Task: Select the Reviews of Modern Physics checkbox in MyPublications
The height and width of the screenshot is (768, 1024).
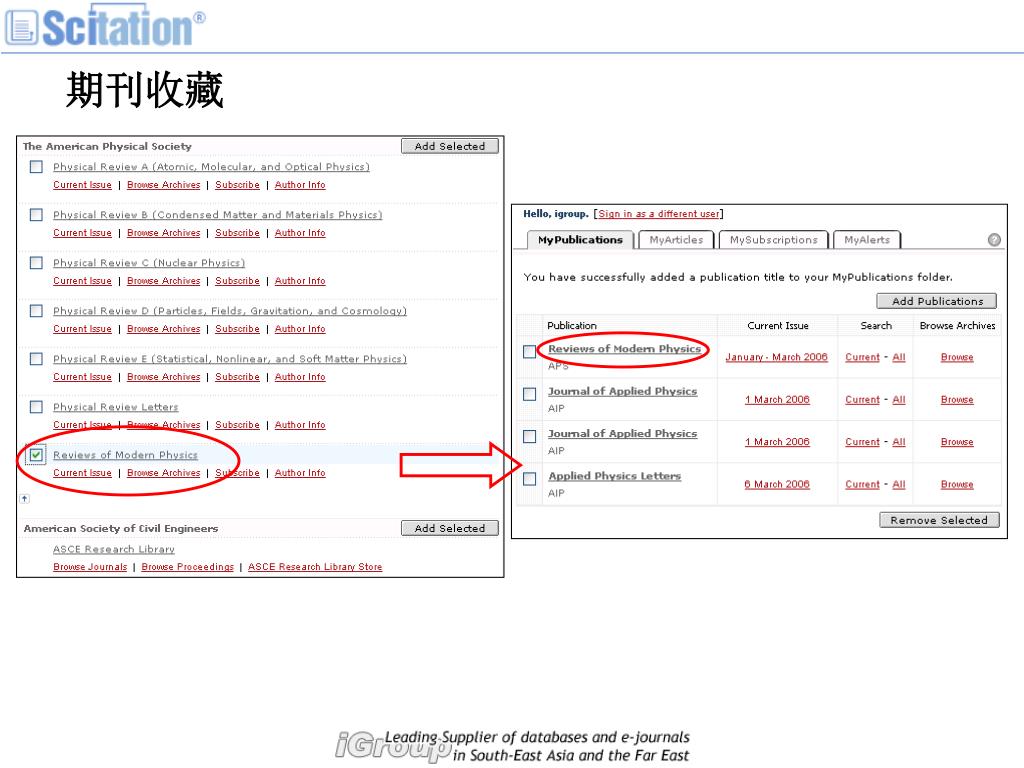Action: click(x=530, y=351)
